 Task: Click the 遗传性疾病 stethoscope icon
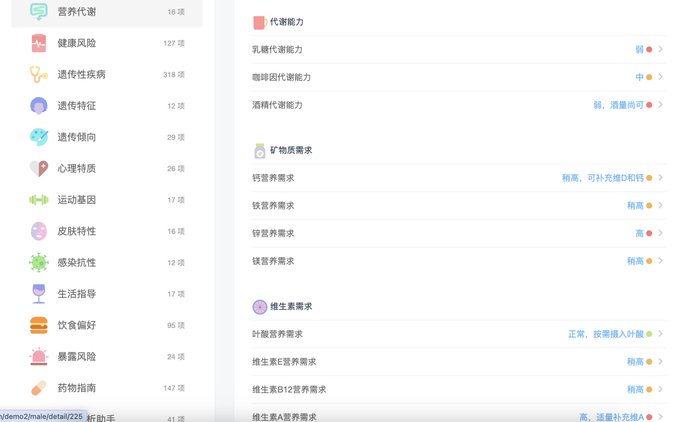point(38,74)
